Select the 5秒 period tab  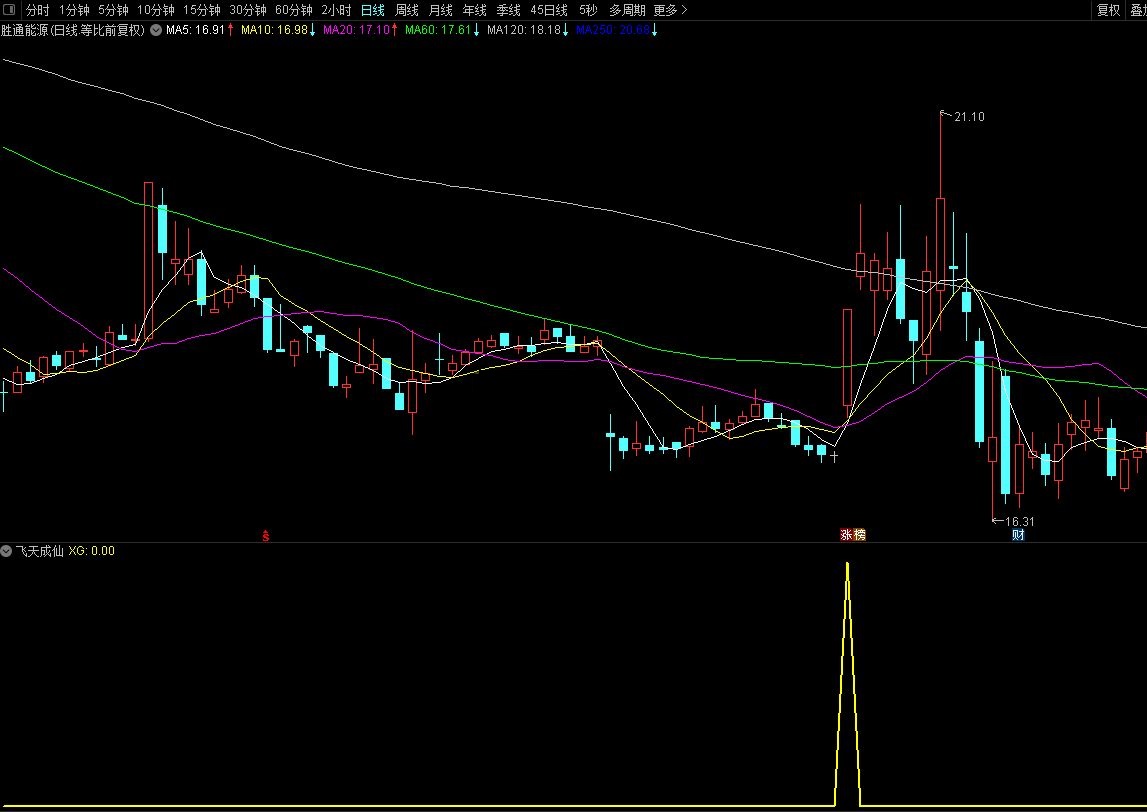point(588,10)
